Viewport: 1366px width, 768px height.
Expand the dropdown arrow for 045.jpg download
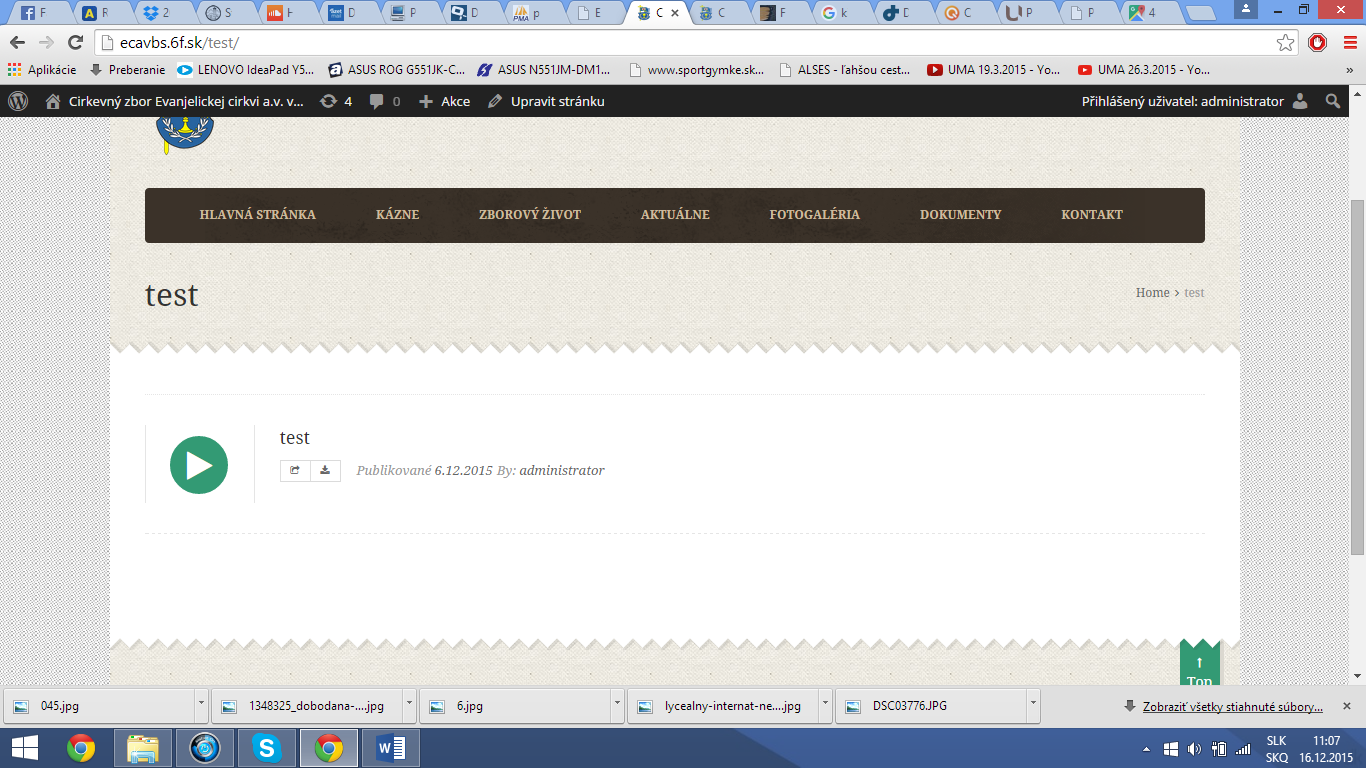201,705
